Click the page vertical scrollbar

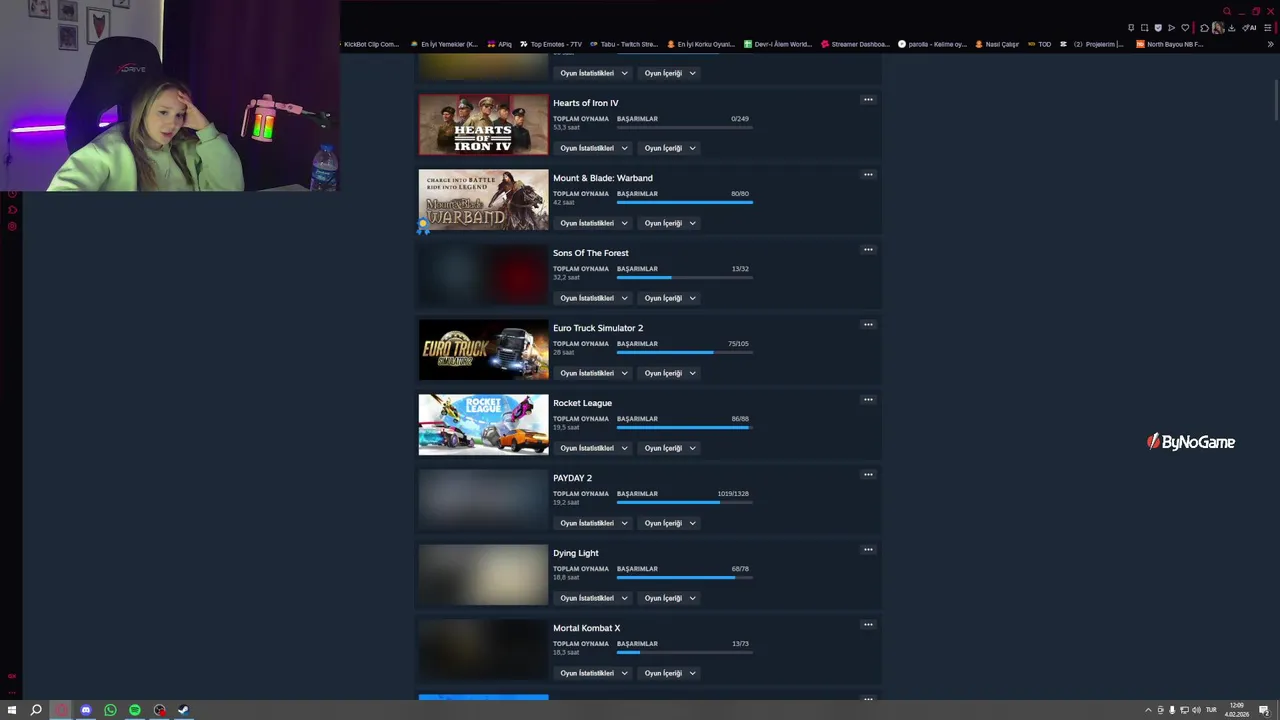pos(1276,100)
